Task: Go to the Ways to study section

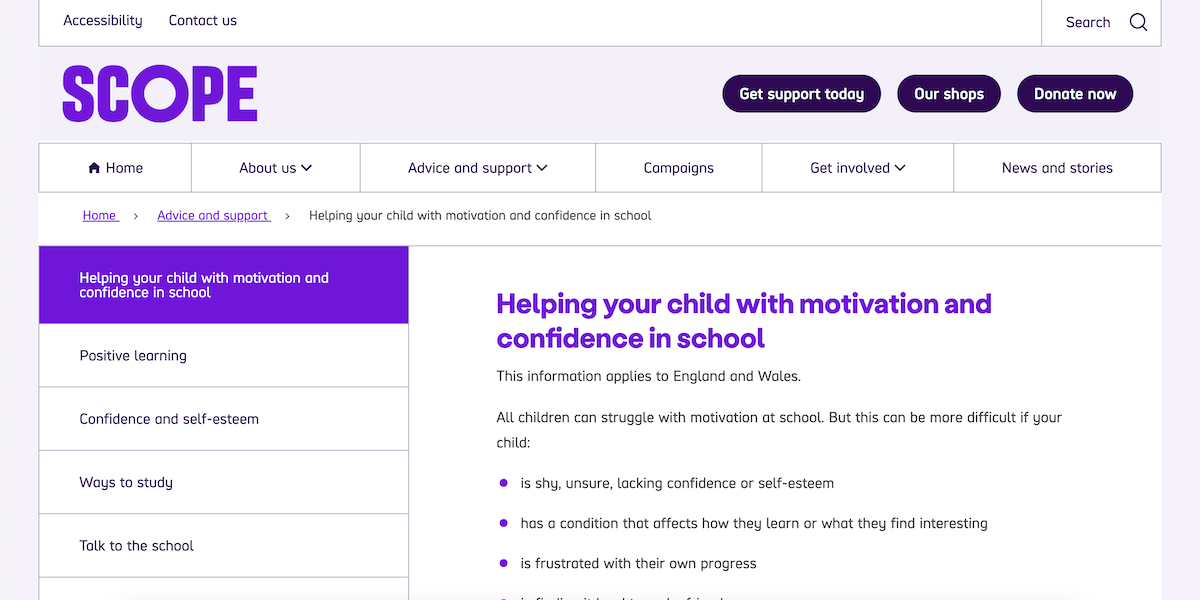Action: click(x=126, y=482)
